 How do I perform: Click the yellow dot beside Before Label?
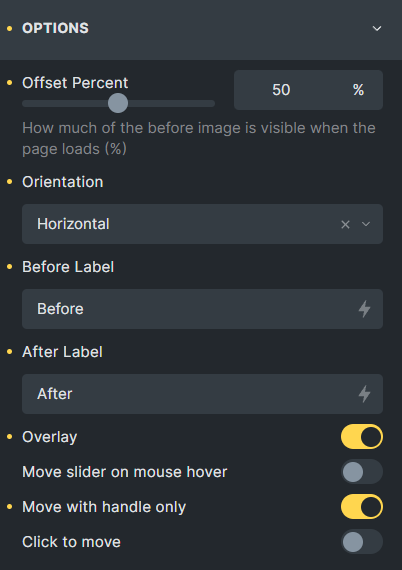point(10,267)
